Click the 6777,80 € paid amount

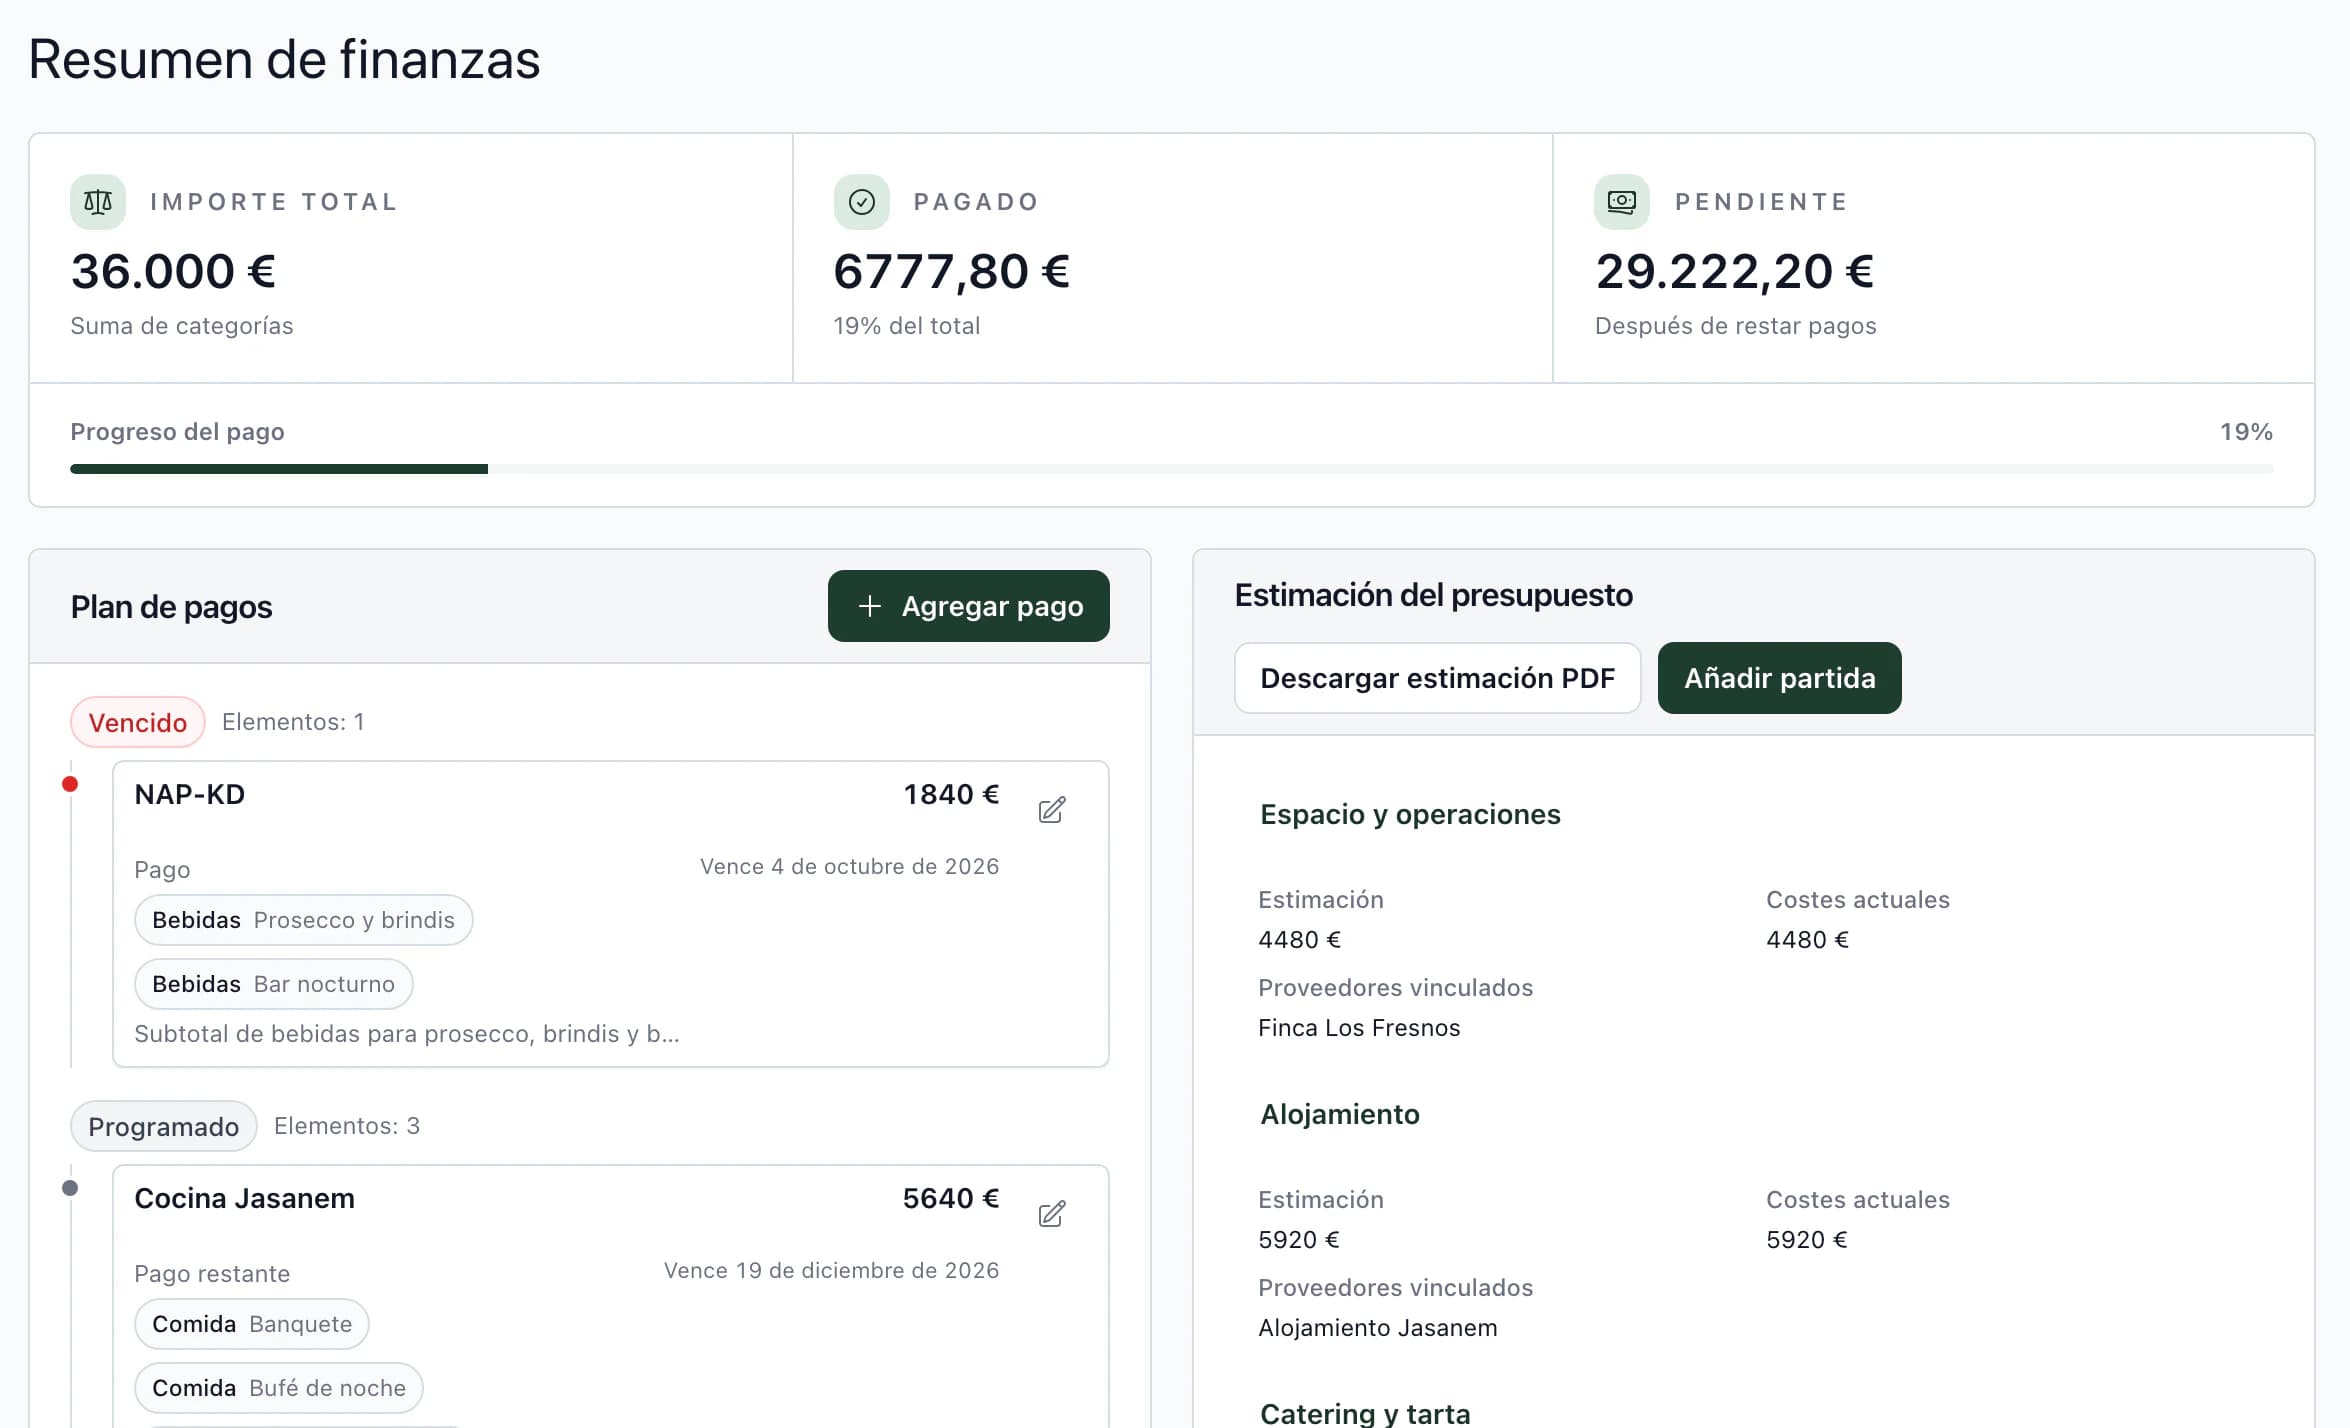coord(951,271)
